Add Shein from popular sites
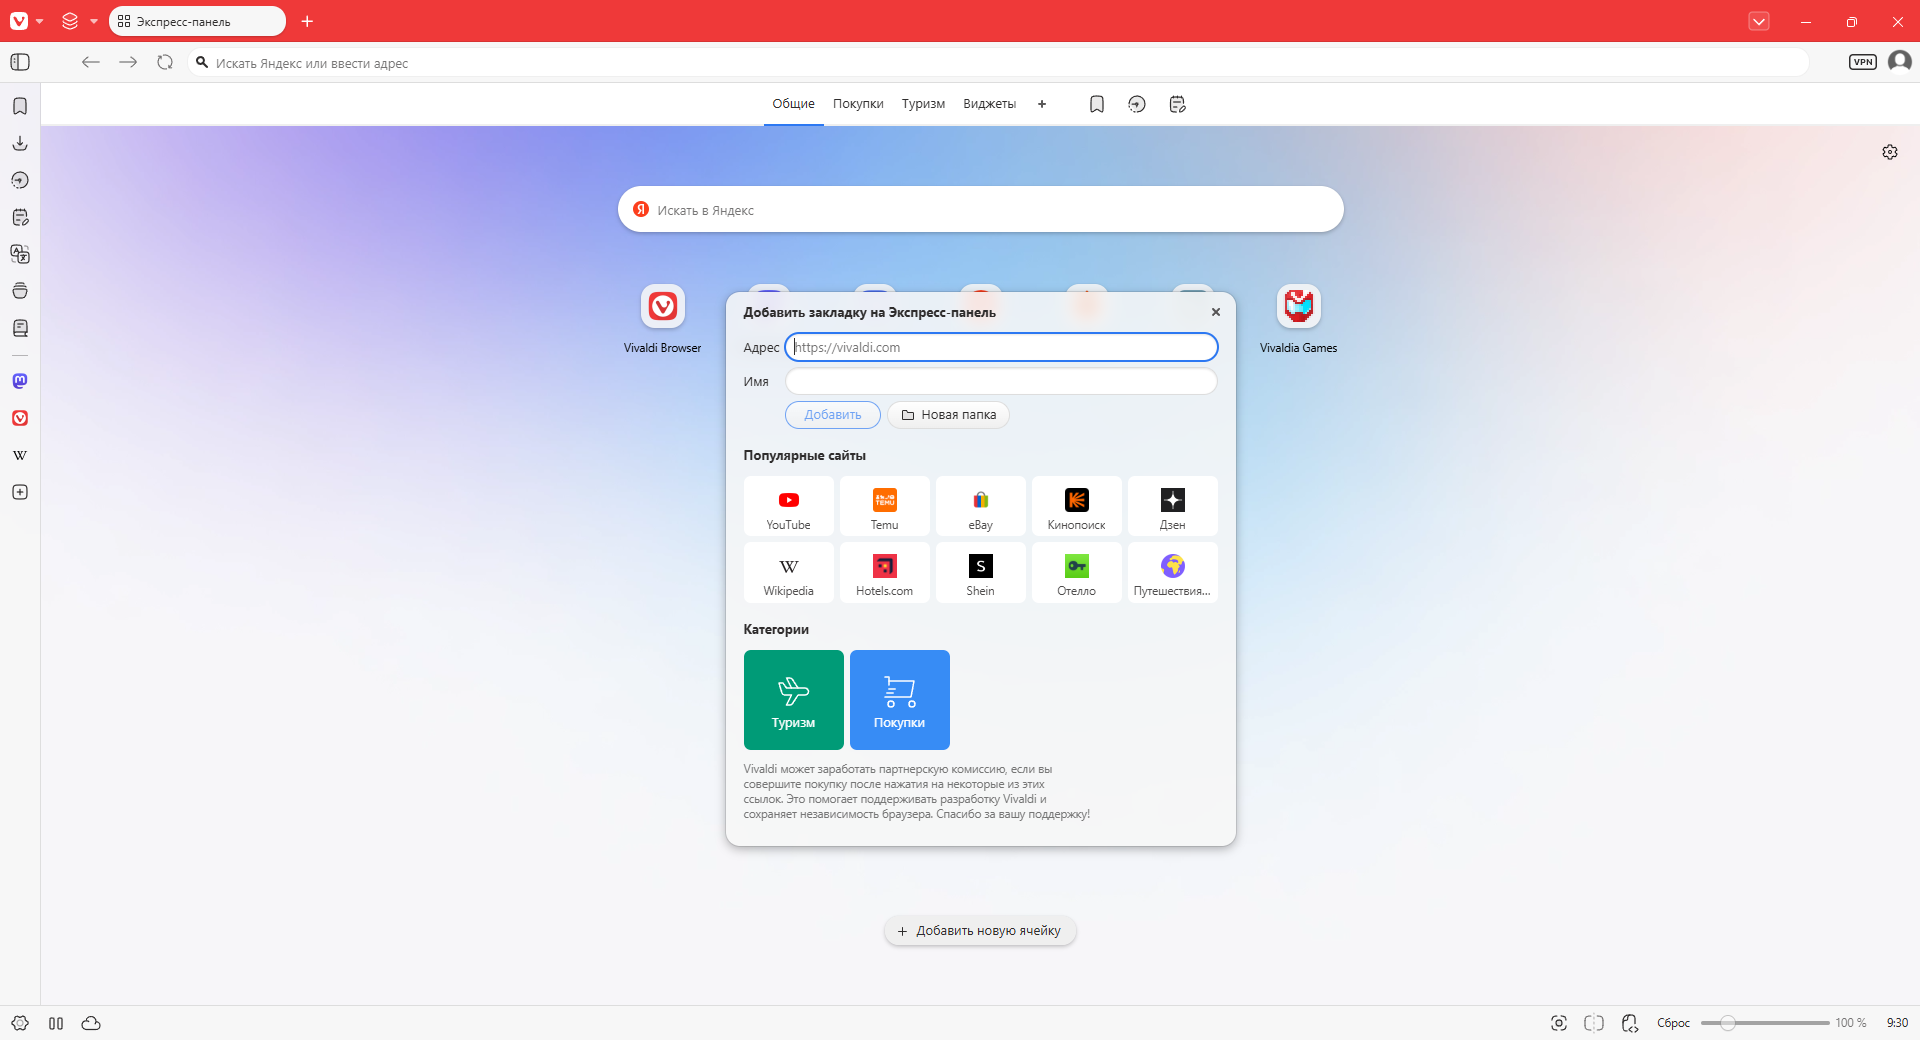 point(981,572)
